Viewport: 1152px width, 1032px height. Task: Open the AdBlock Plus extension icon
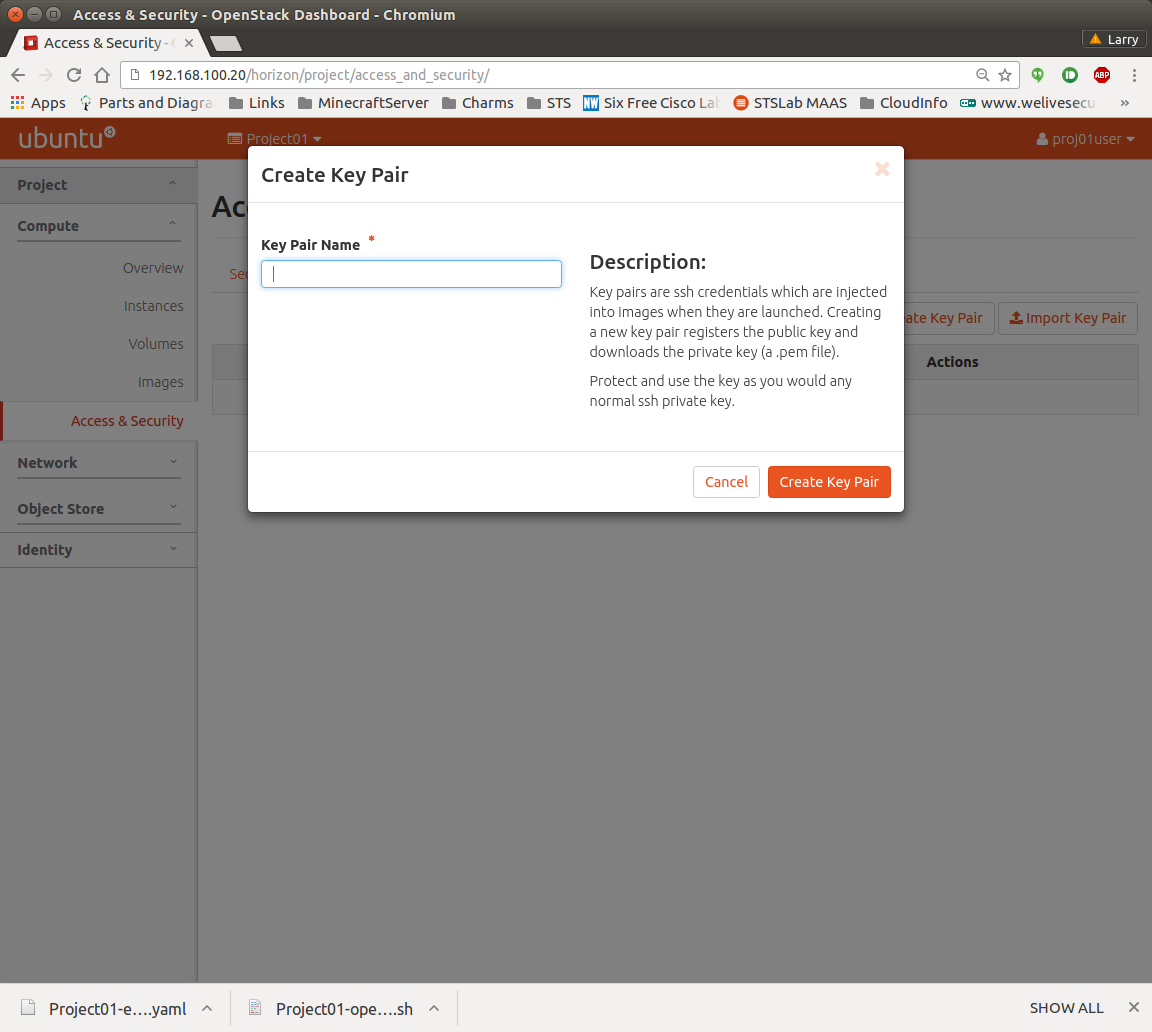point(1101,75)
